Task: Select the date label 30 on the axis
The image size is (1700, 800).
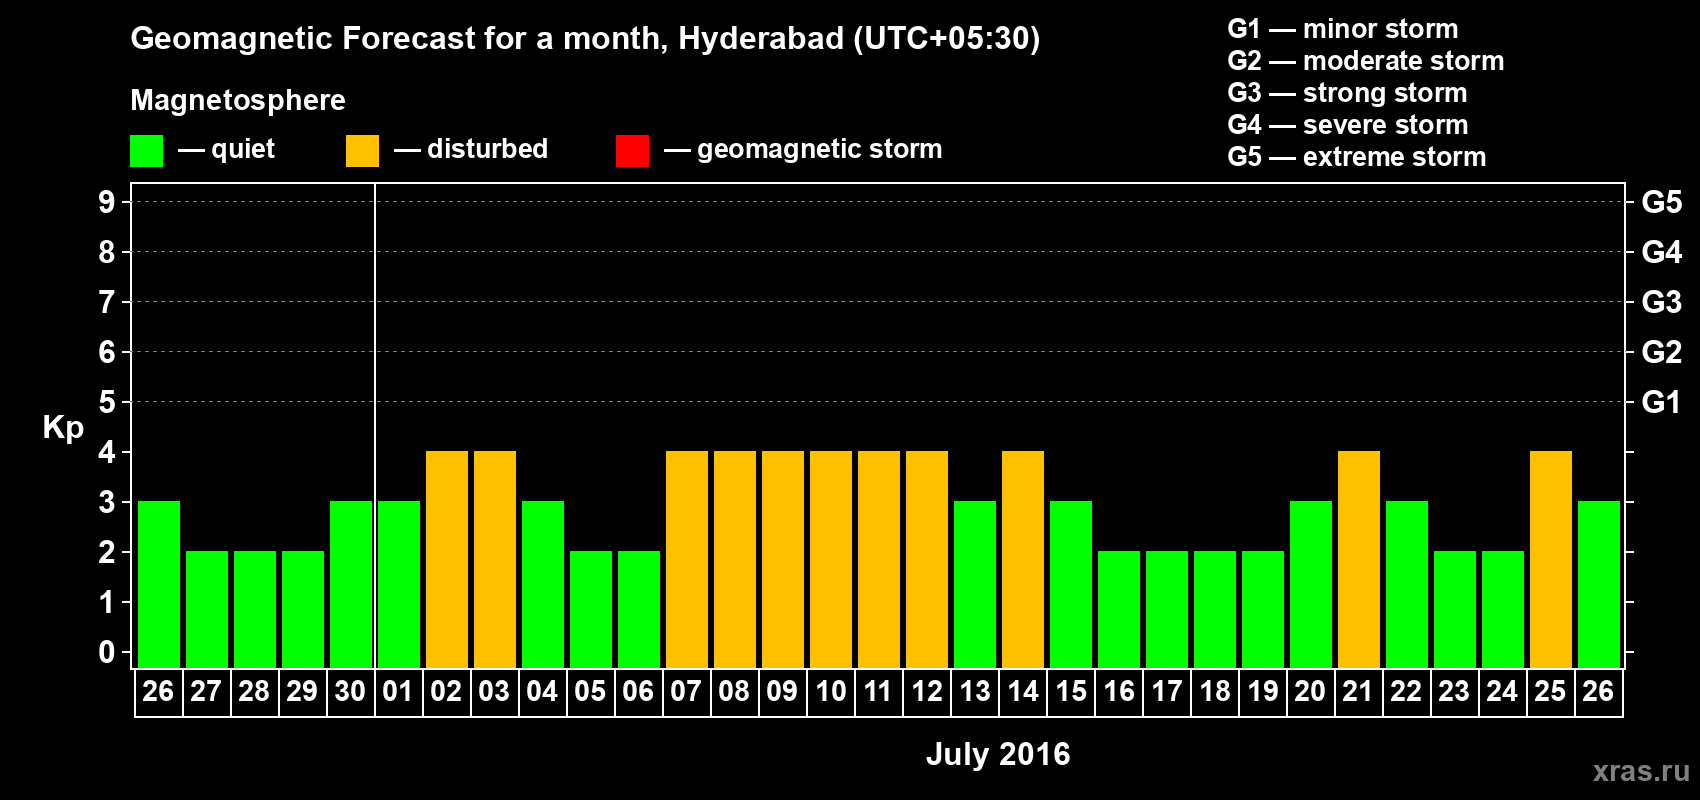Action: click(x=350, y=691)
